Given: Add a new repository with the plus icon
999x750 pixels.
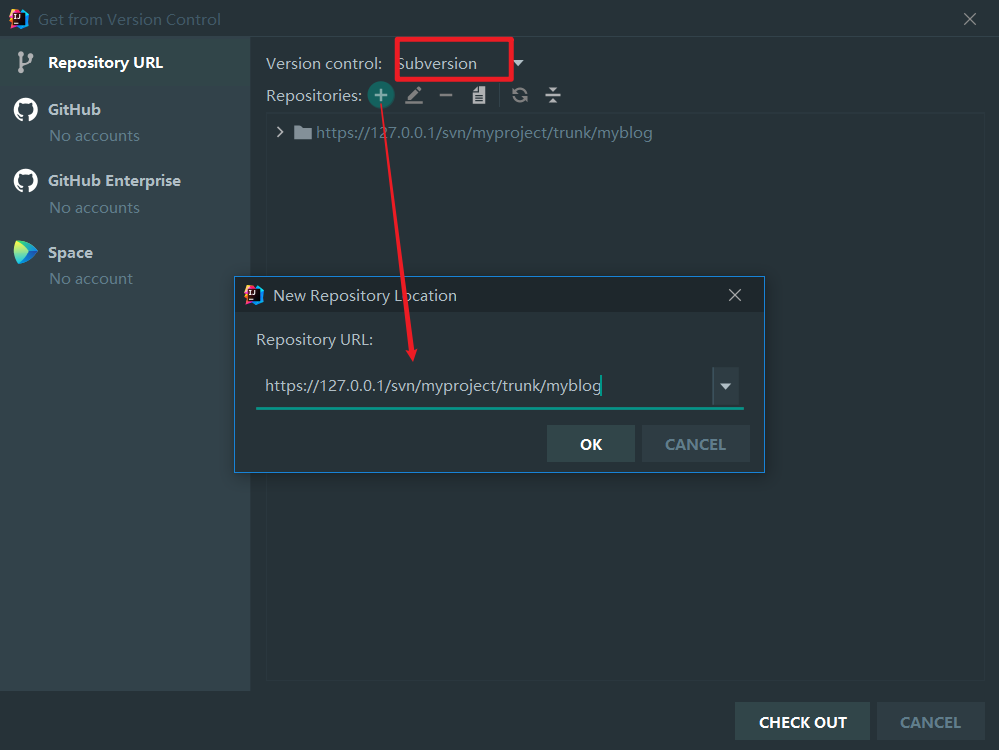Looking at the screenshot, I should pyautogui.click(x=381, y=96).
